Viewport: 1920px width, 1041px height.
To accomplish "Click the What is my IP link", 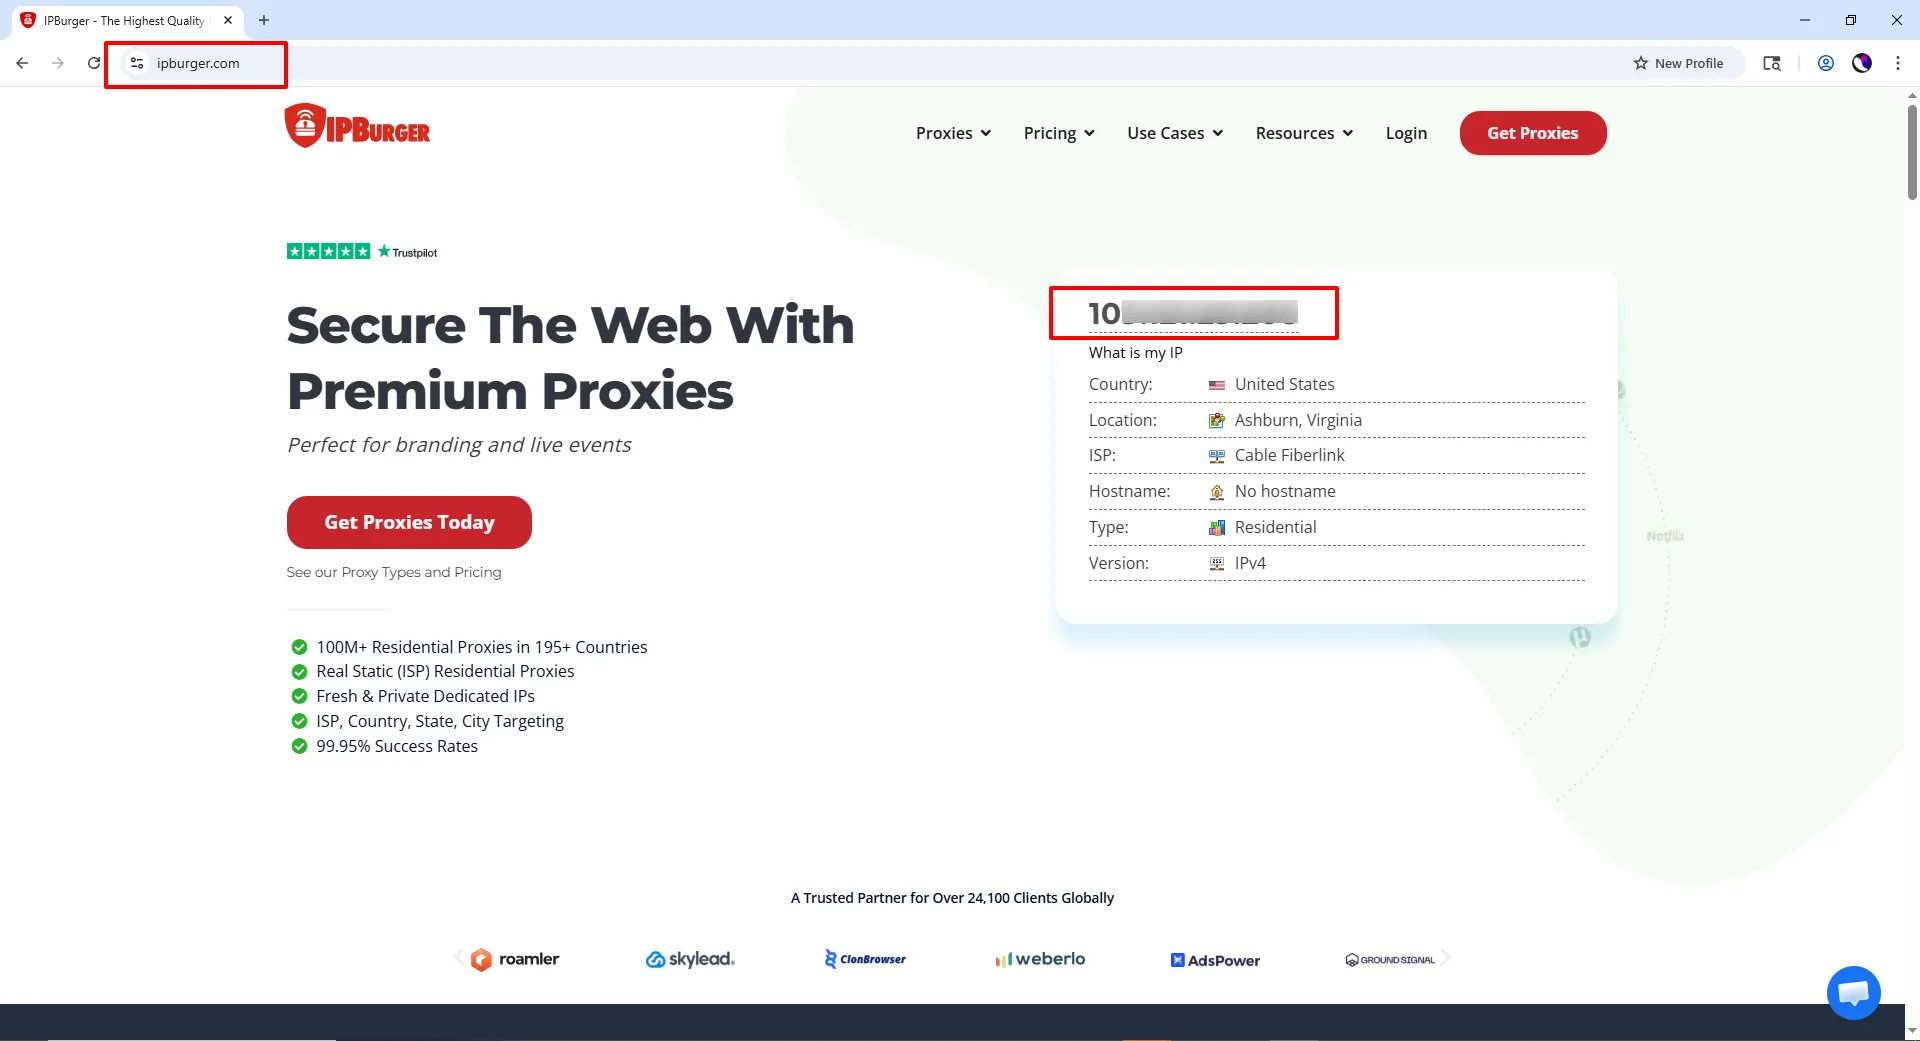I will [1136, 353].
